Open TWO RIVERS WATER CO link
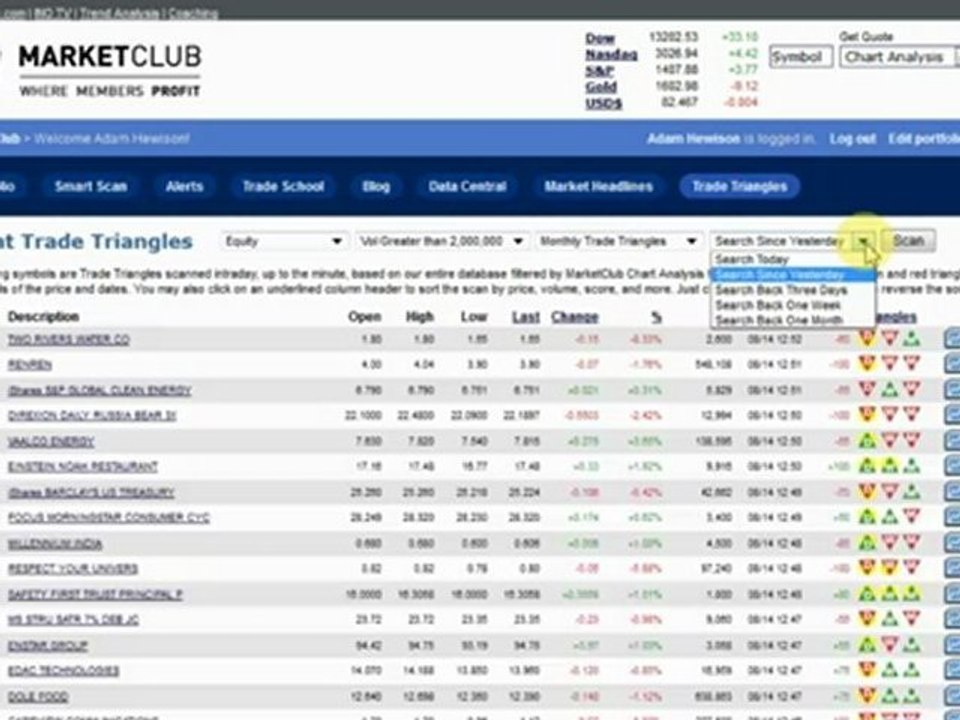Image resolution: width=960 pixels, height=720 pixels. tap(69, 339)
